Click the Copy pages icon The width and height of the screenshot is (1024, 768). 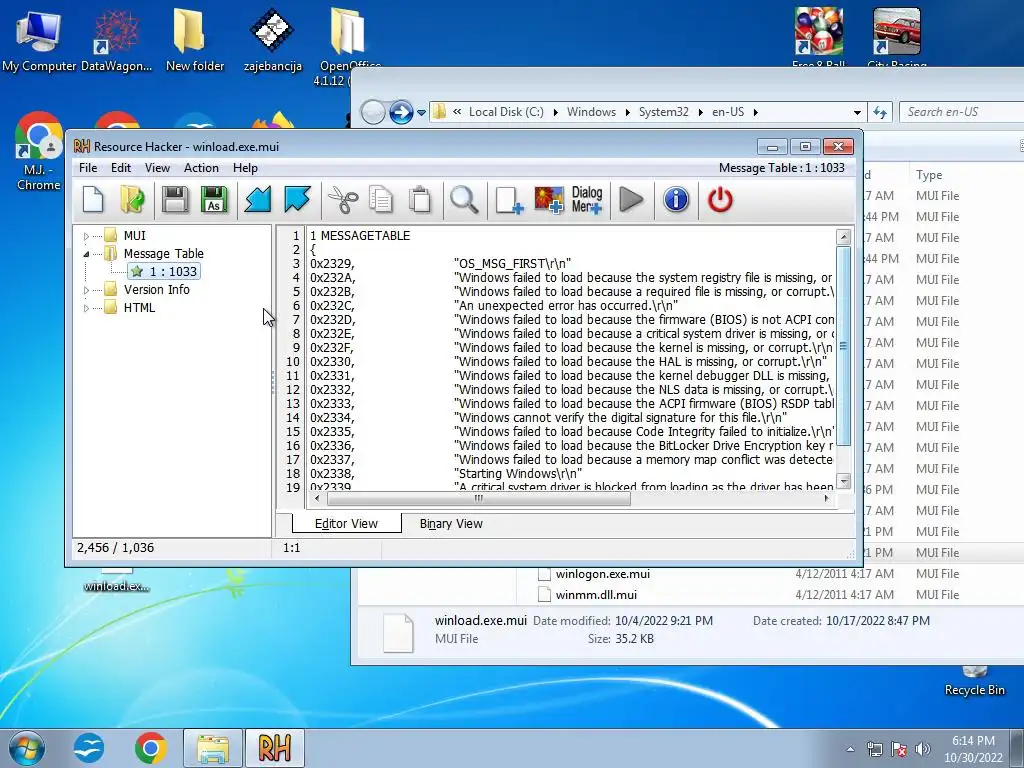tap(381, 199)
